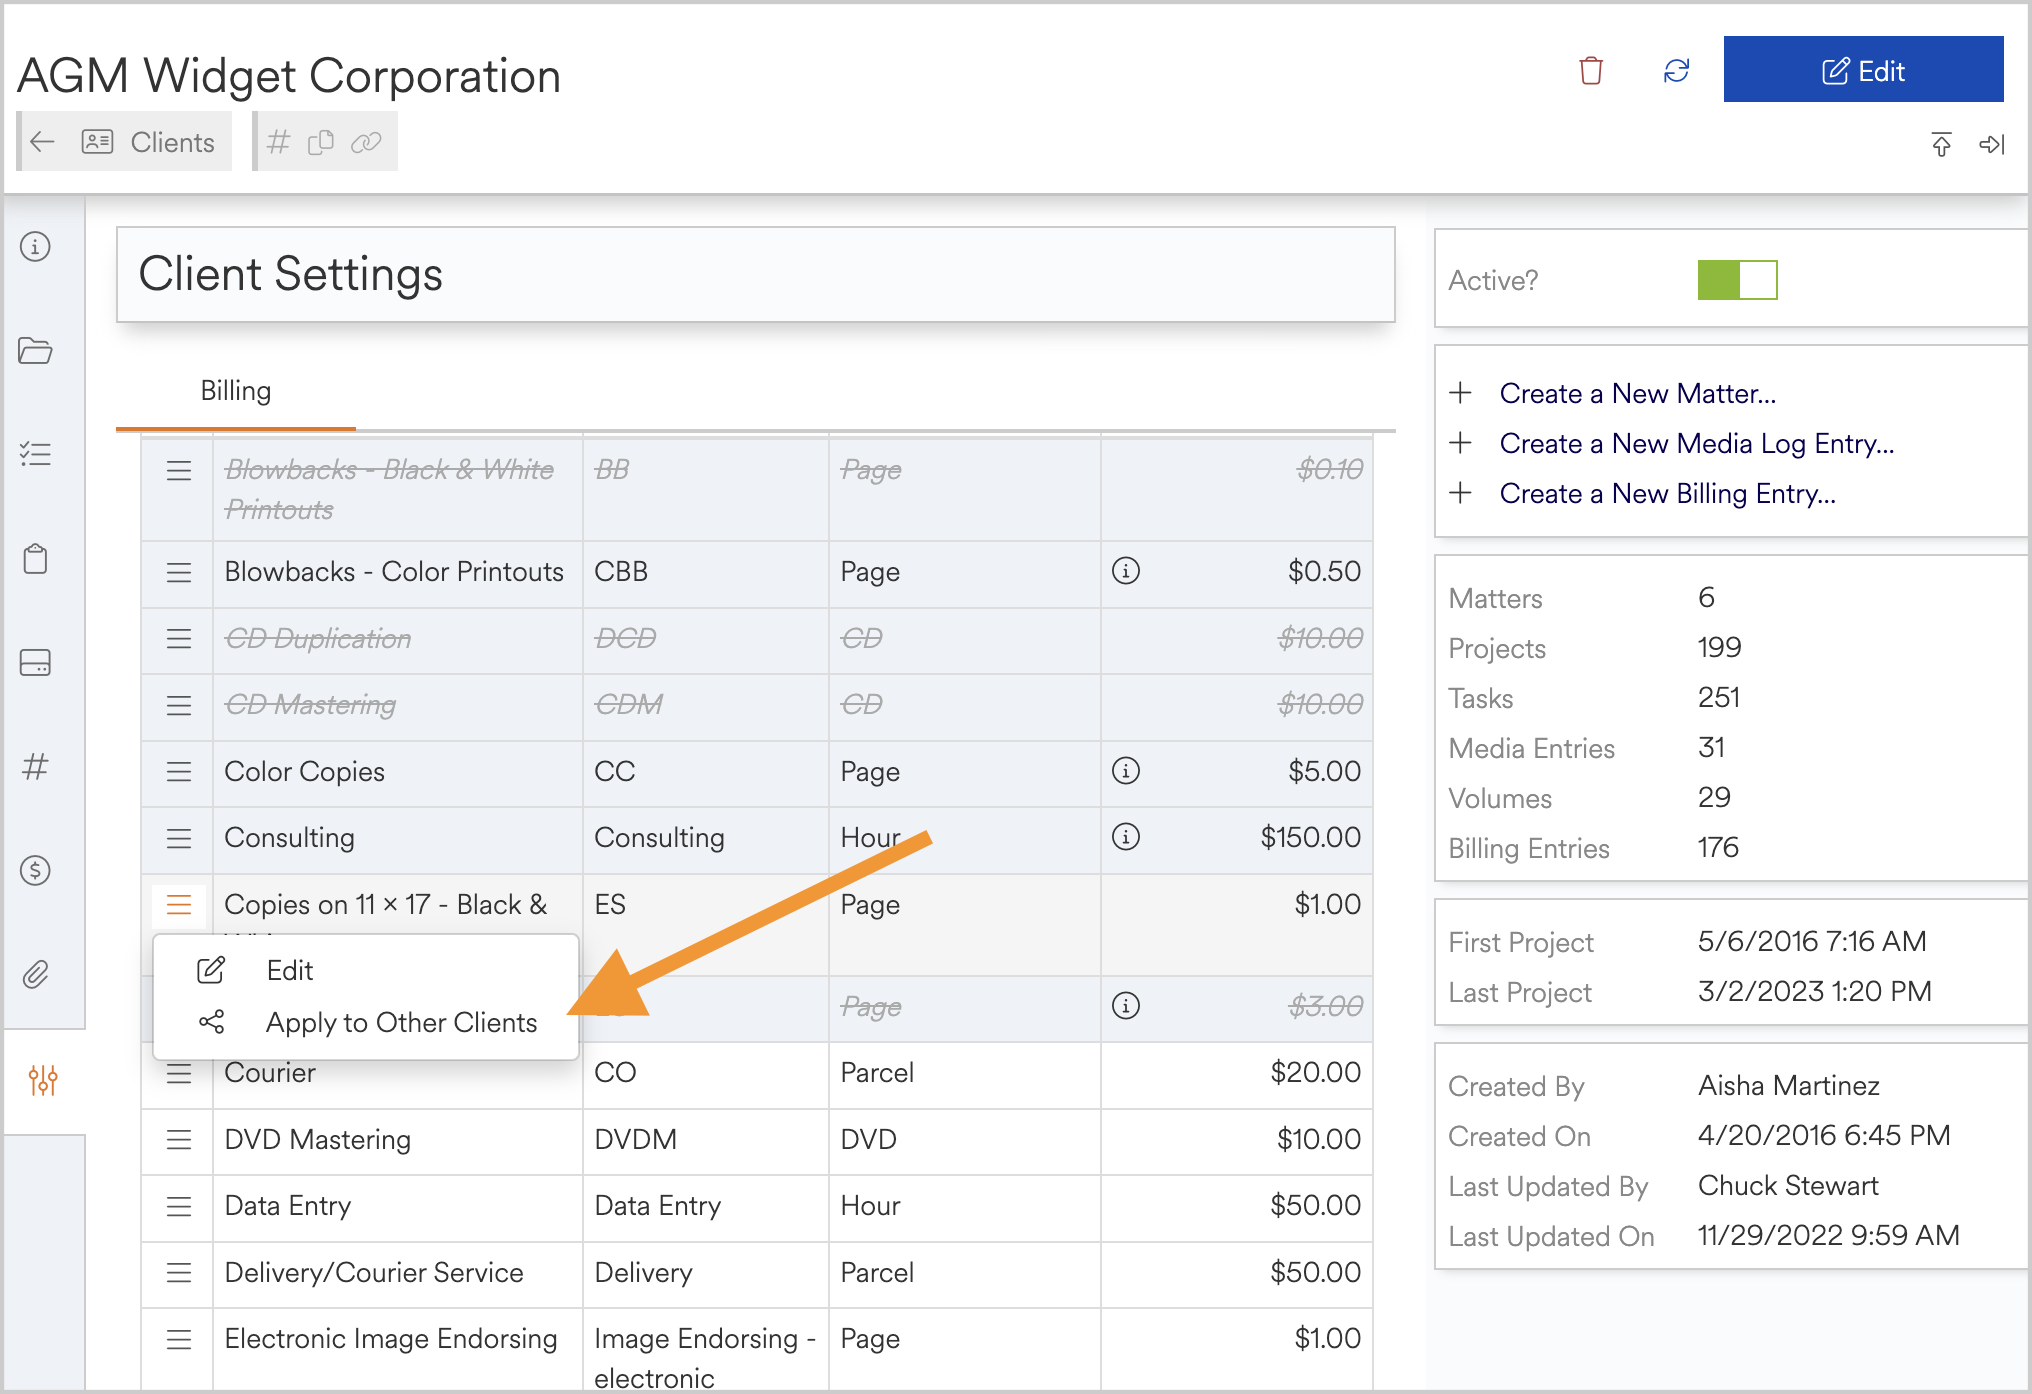
Task: Open row menu for Courier
Action: pos(179,1074)
